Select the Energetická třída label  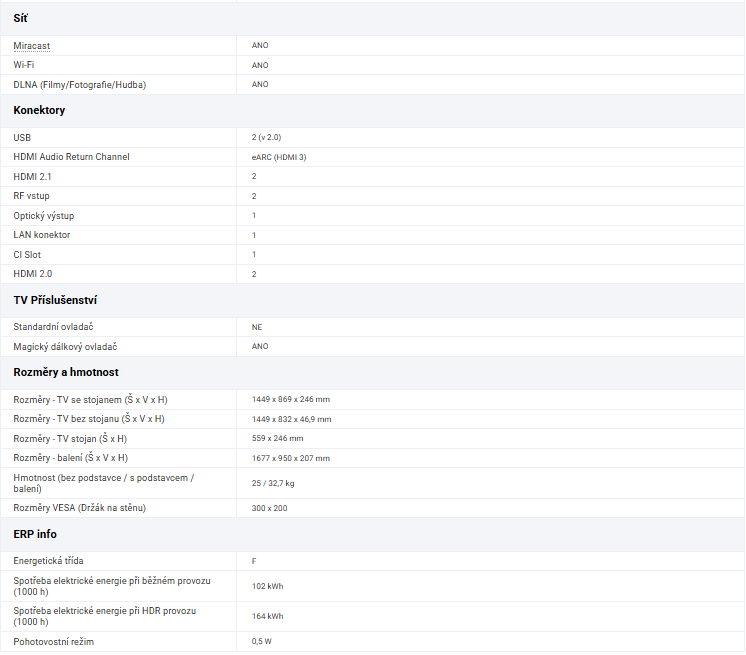pos(48,561)
